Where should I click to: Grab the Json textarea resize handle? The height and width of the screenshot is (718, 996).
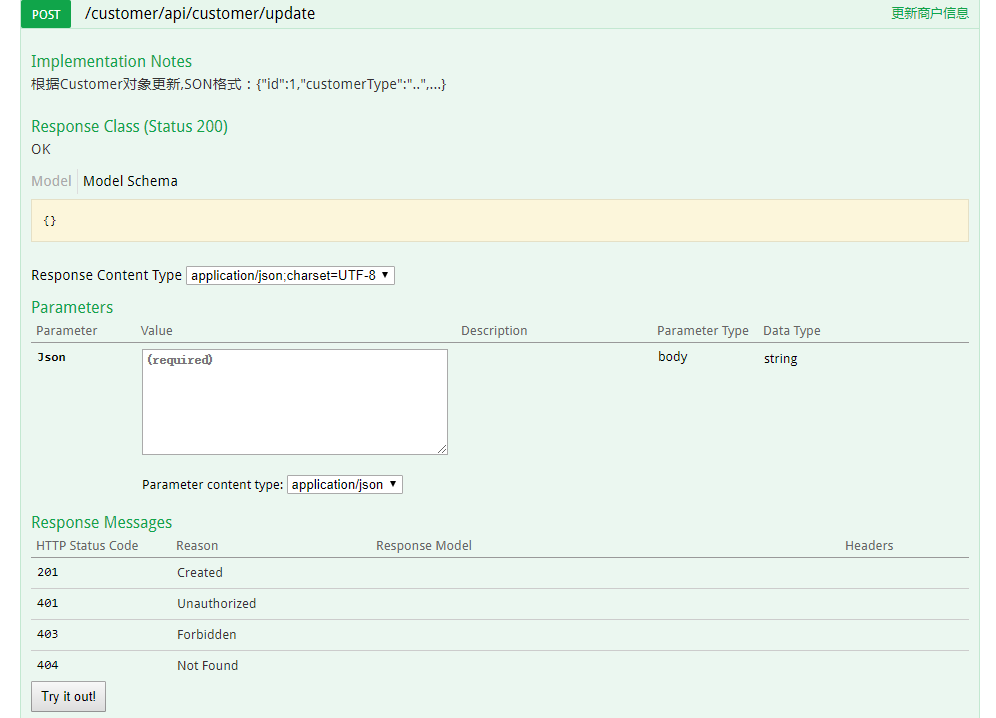coord(442,450)
